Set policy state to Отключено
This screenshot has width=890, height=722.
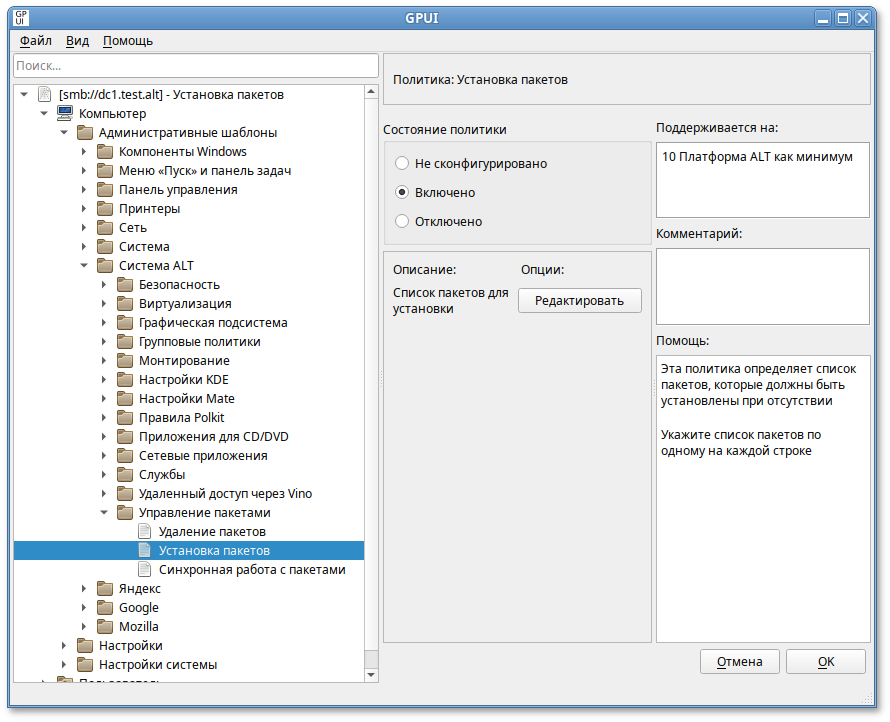[x=402, y=221]
